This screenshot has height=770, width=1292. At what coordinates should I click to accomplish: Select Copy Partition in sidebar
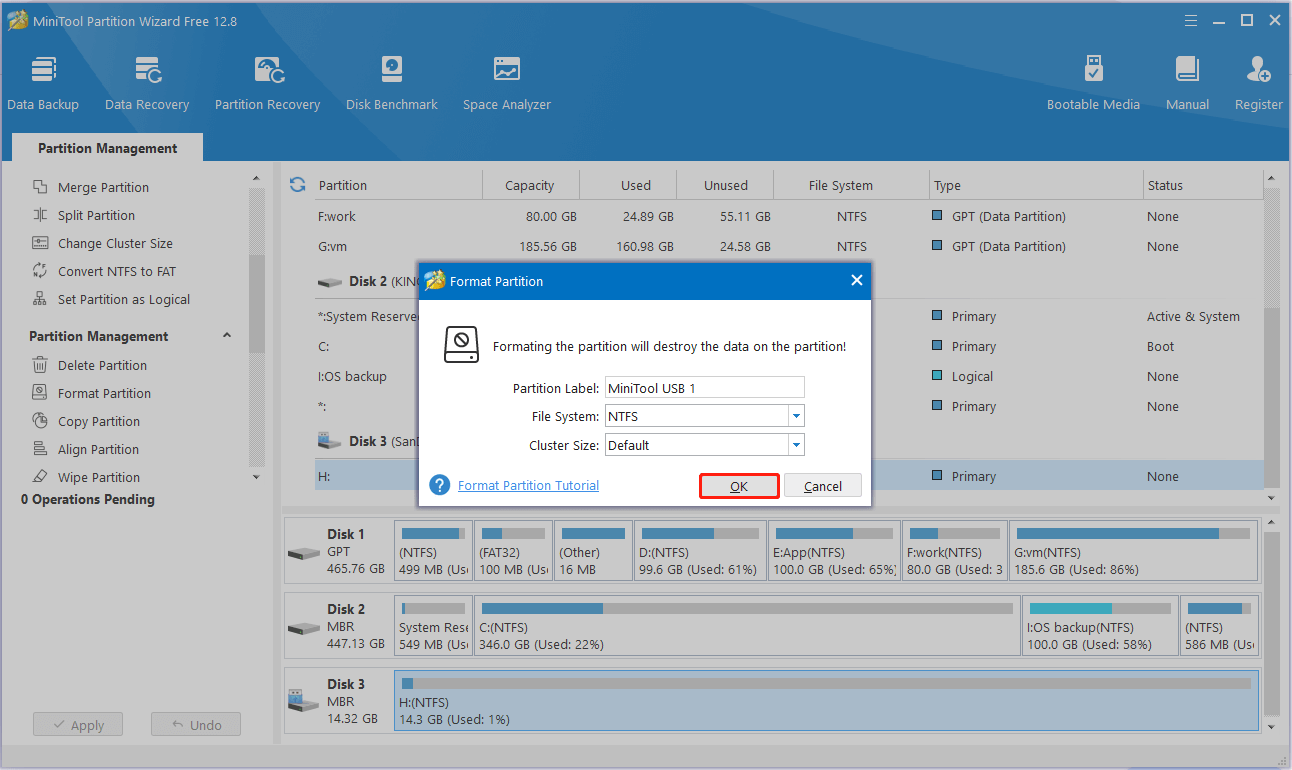(x=99, y=421)
